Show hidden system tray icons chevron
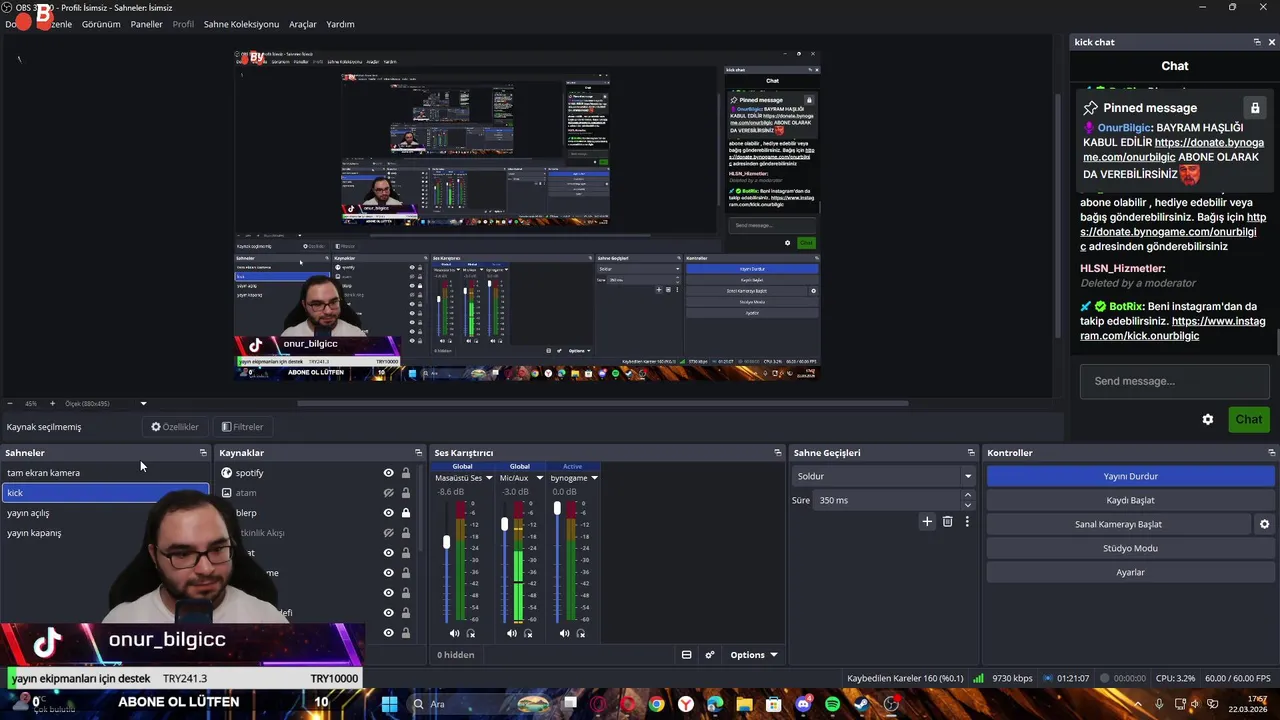 [x=1139, y=704]
